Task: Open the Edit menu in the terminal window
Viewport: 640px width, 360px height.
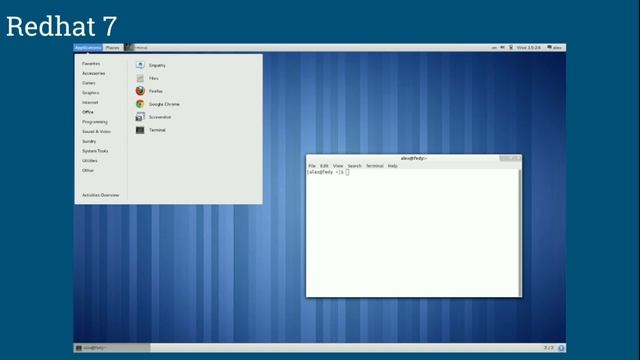Action: (x=324, y=166)
